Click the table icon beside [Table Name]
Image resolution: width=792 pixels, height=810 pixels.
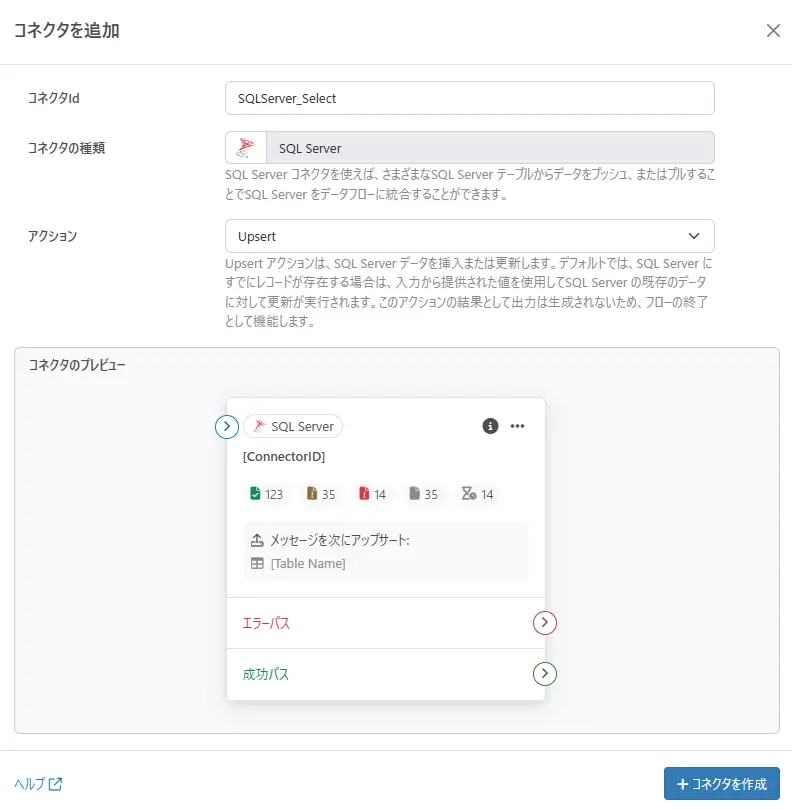257,563
